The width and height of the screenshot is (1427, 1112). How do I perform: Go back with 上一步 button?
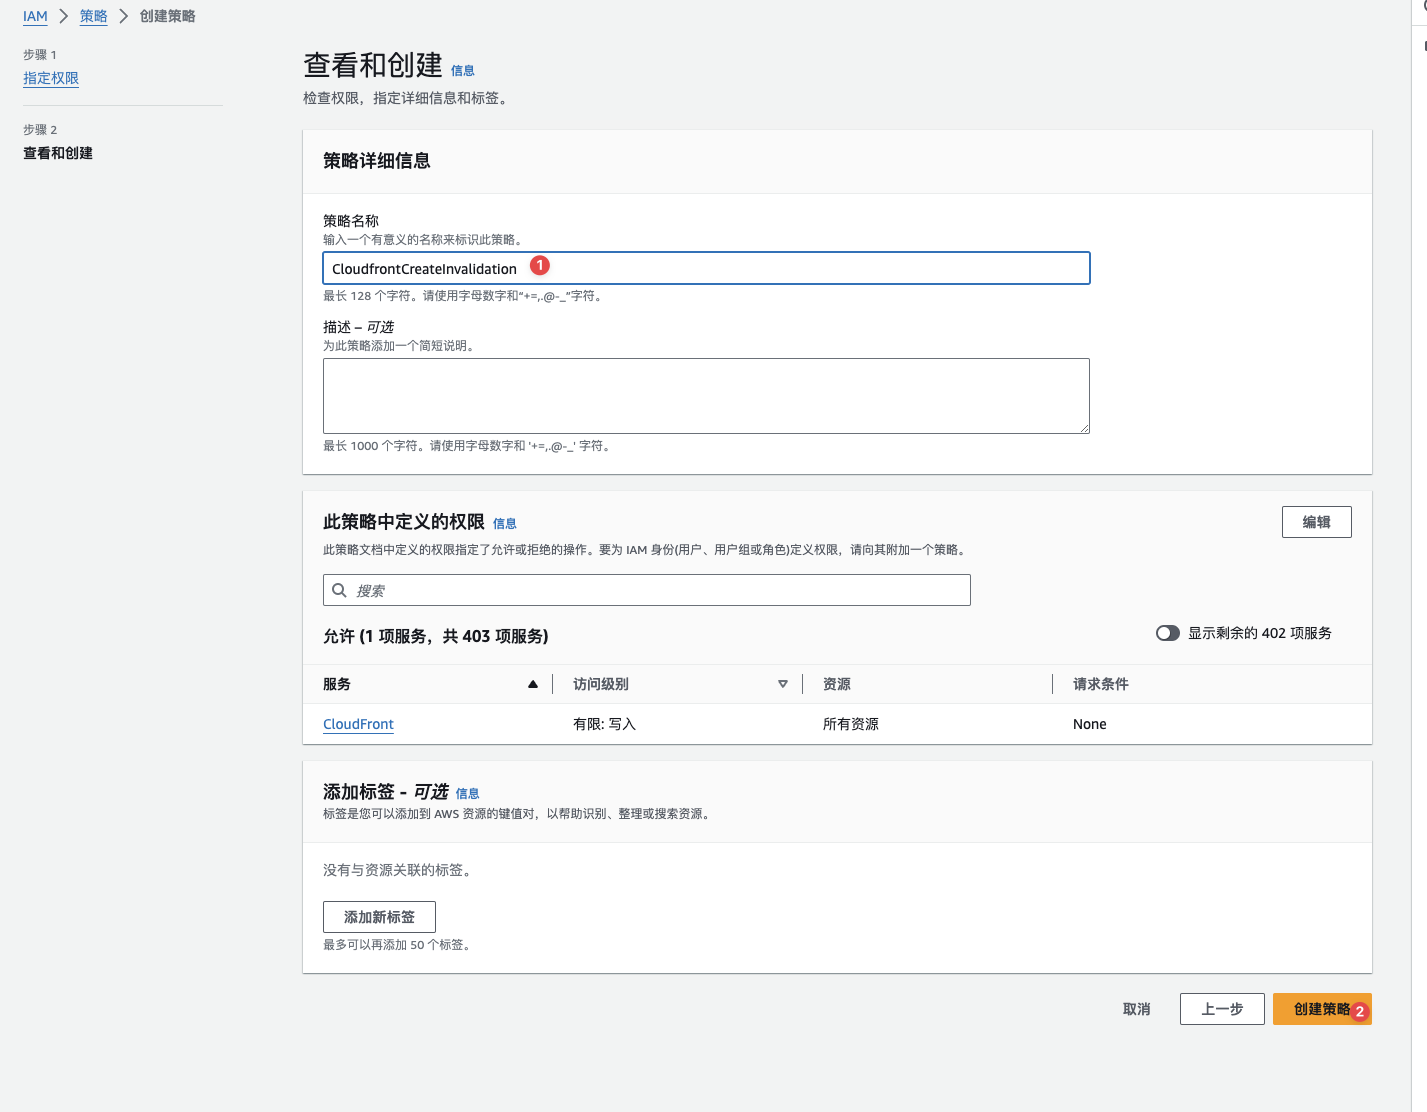coord(1222,1009)
